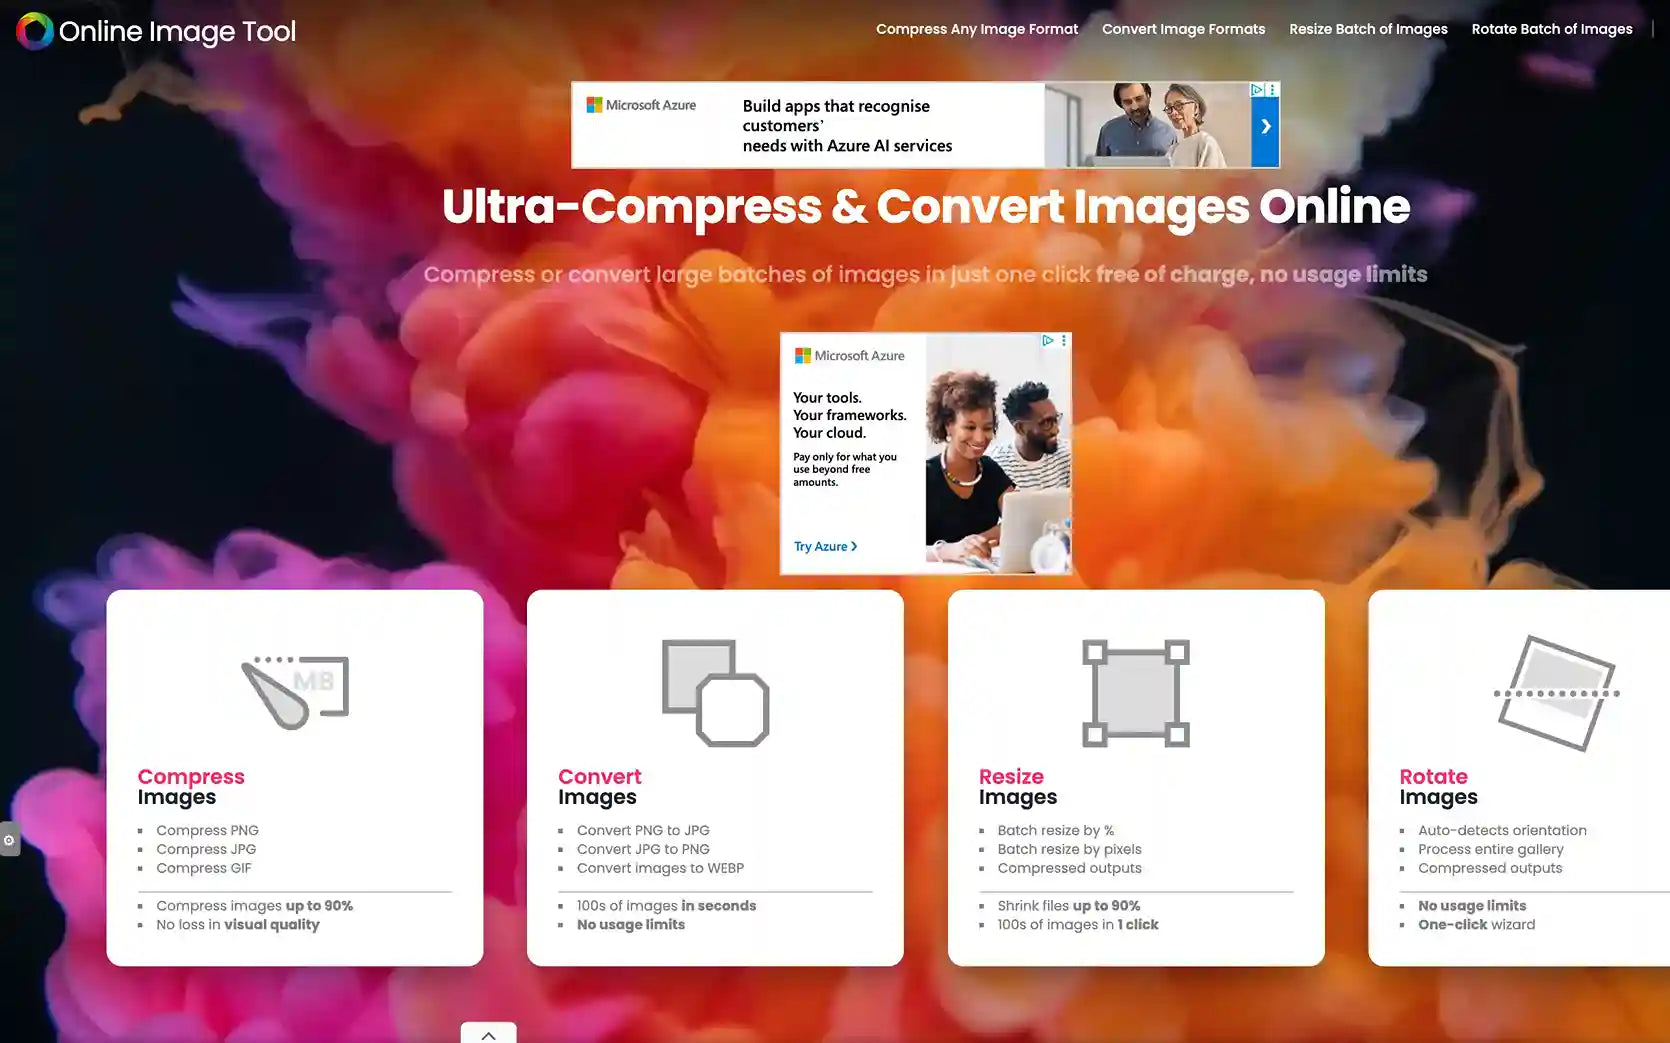Click 'No loss in visual quality' text
Screen dimensions: 1670x1043
click(238, 925)
